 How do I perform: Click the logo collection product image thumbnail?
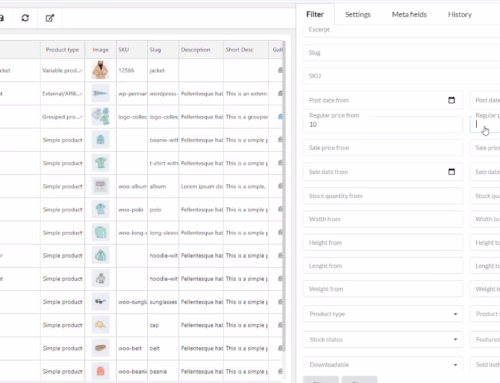pyautogui.click(x=100, y=116)
